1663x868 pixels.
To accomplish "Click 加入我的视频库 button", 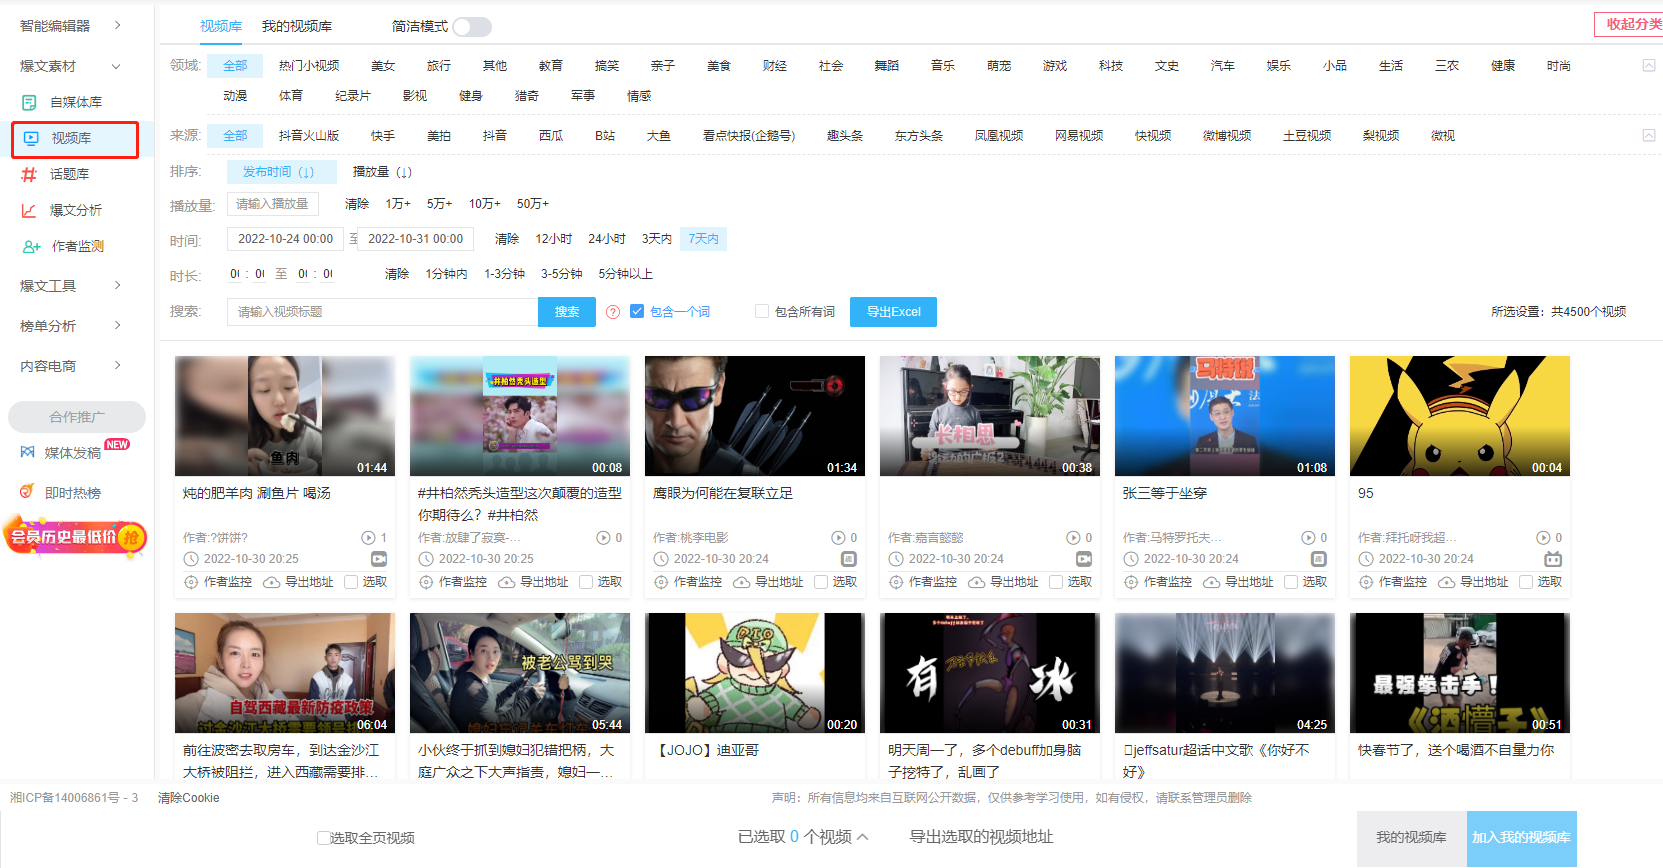I will (1521, 838).
